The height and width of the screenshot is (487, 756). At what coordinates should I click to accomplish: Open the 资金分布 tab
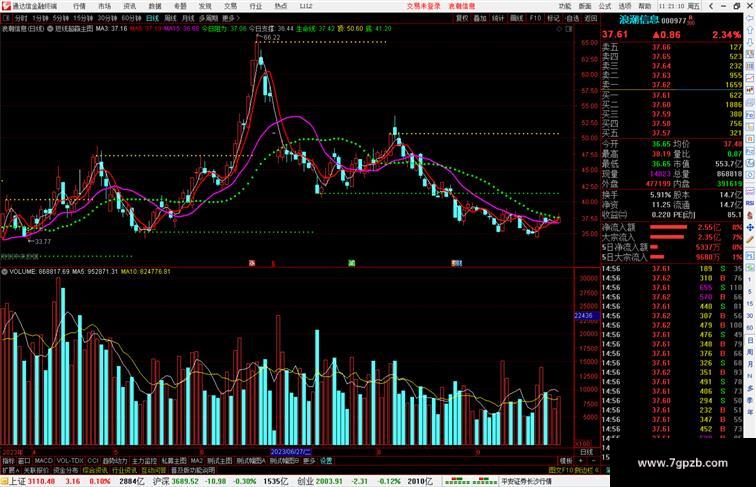click(x=66, y=470)
